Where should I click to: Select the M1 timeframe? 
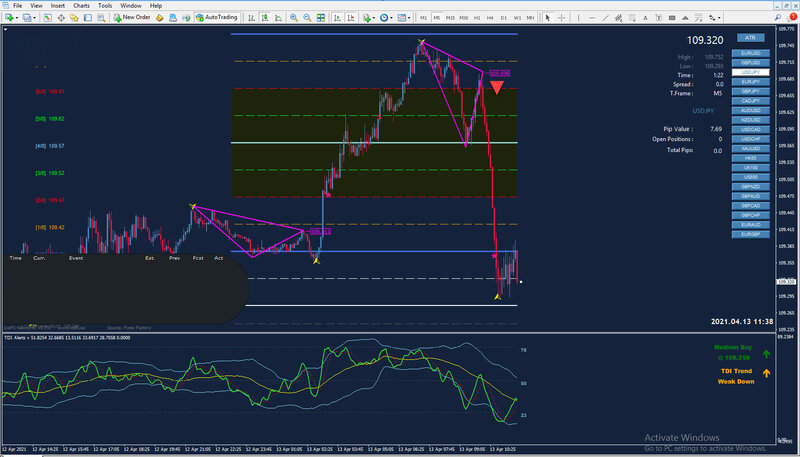(x=423, y=18)
